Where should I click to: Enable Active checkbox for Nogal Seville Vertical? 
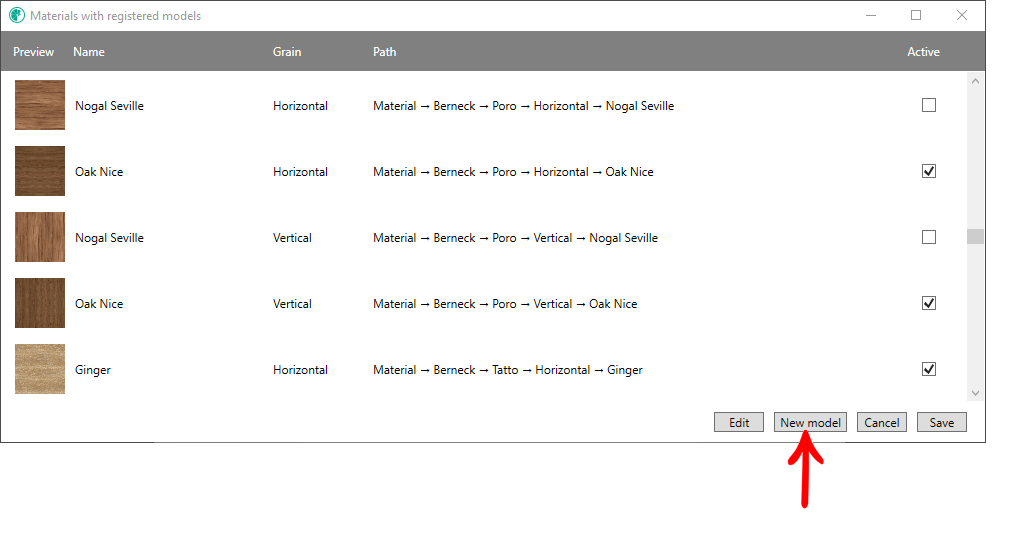click(x=928, y=237)
